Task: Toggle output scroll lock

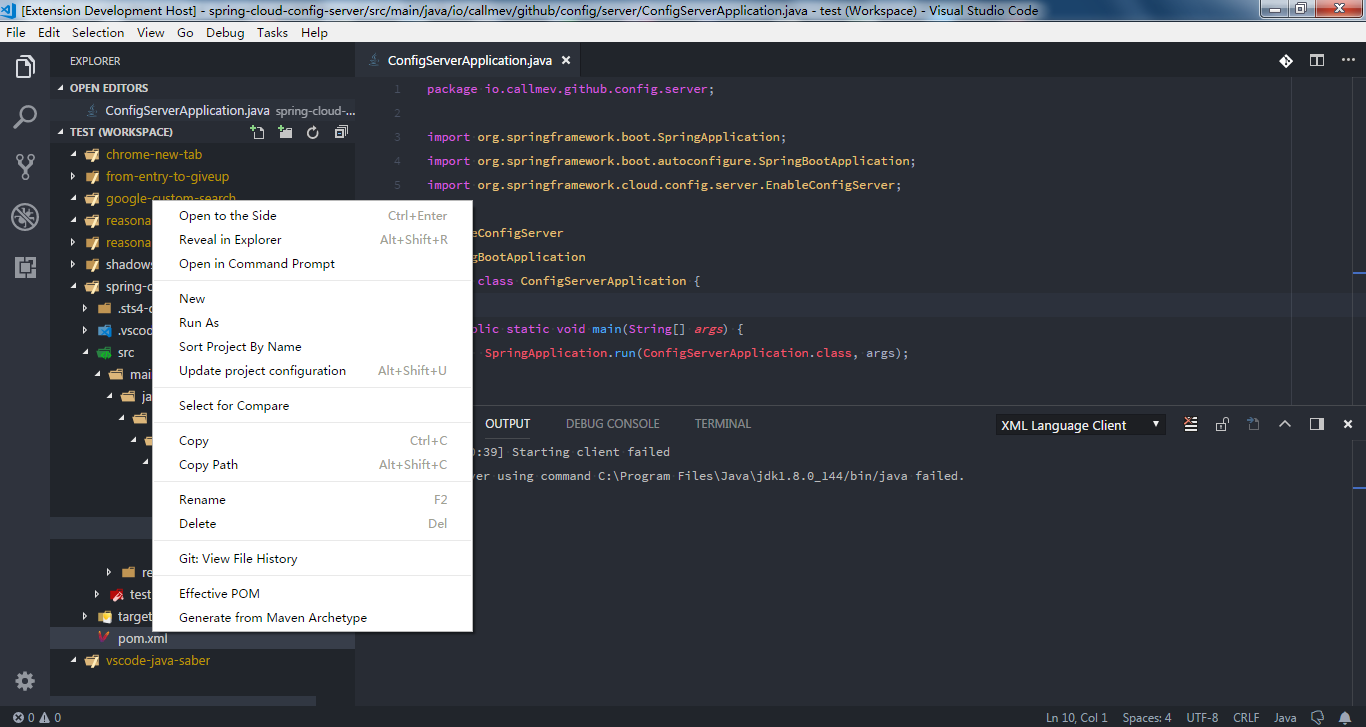Action: point(1222,424)
